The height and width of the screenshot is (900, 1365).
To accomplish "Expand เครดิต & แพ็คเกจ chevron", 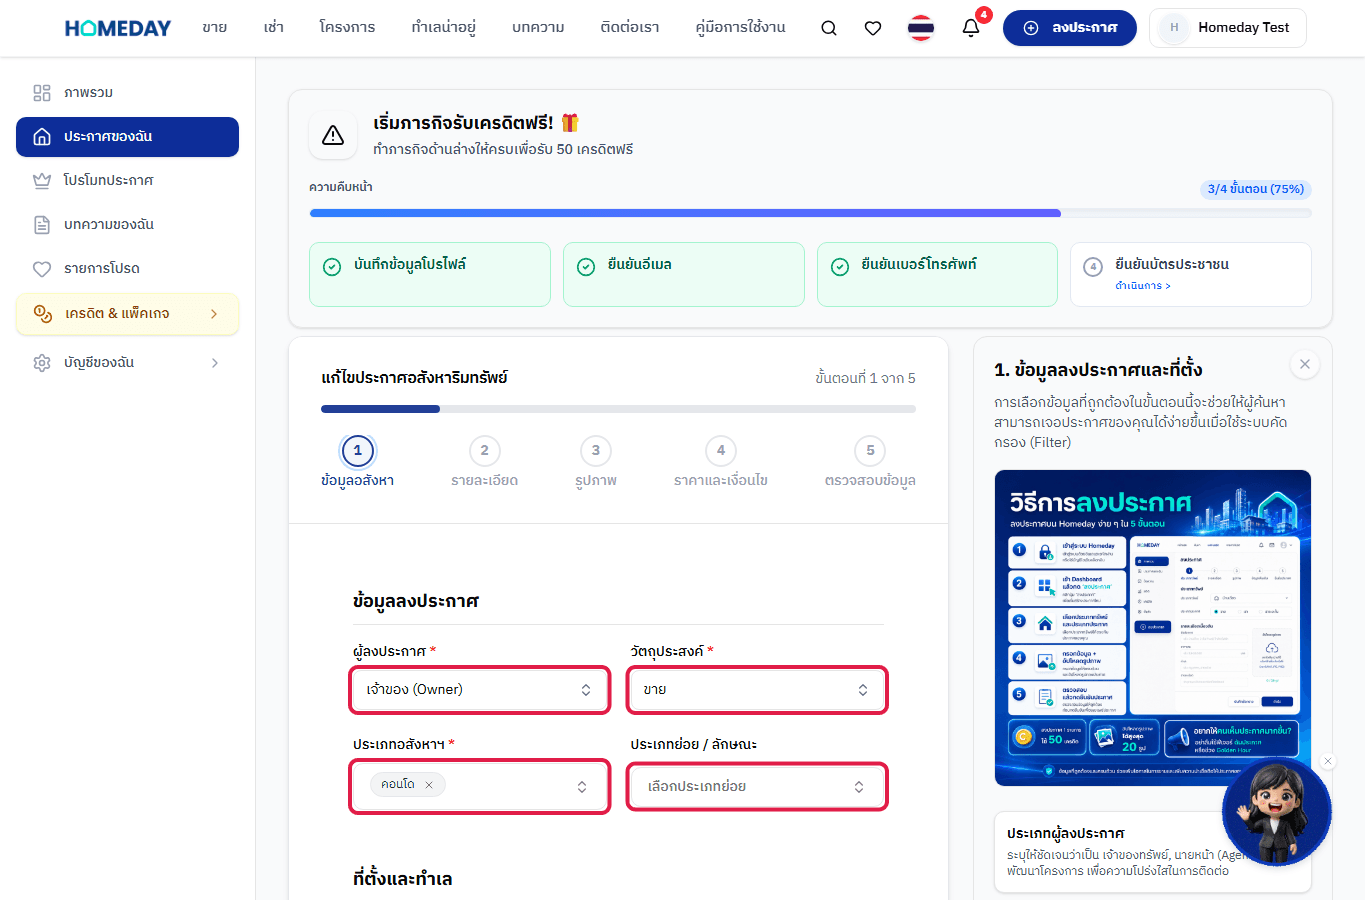I will pyautogui.click(x=214, y=314).
